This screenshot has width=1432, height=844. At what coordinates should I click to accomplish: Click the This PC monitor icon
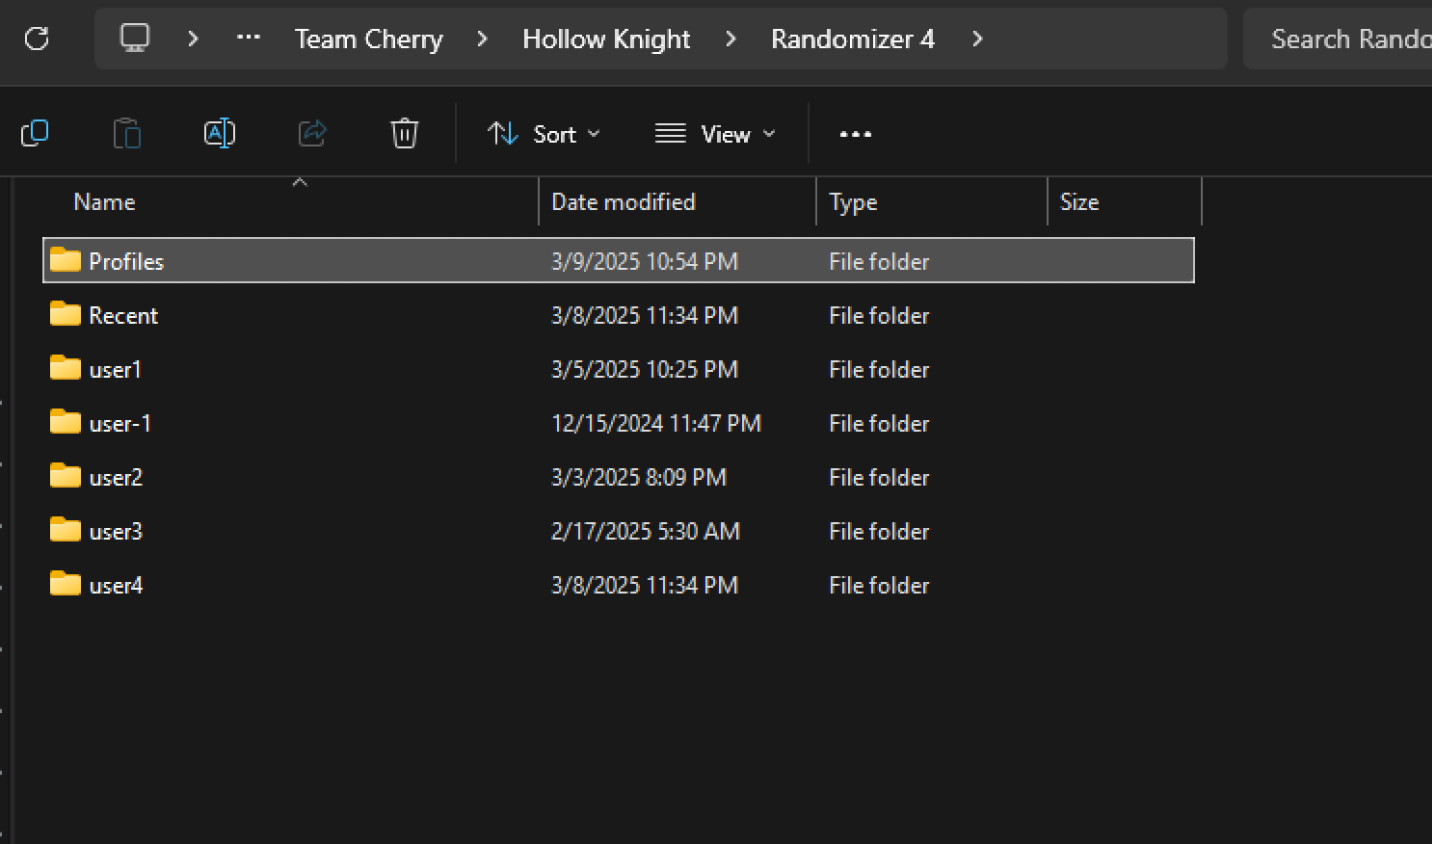135,38
